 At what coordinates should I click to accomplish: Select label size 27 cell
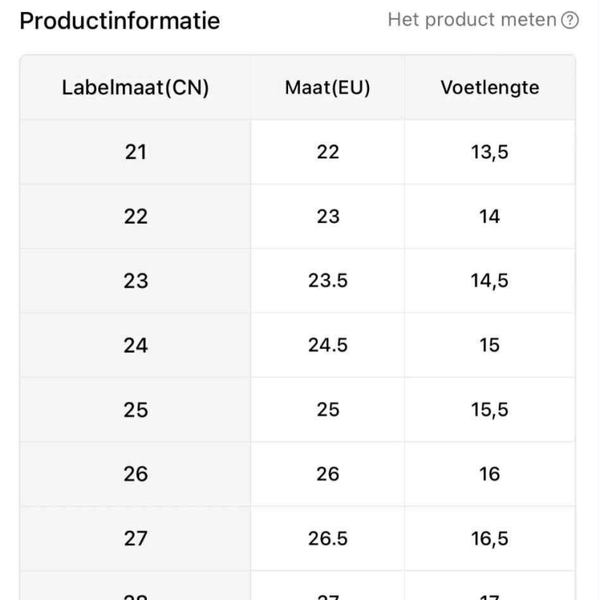135,538
